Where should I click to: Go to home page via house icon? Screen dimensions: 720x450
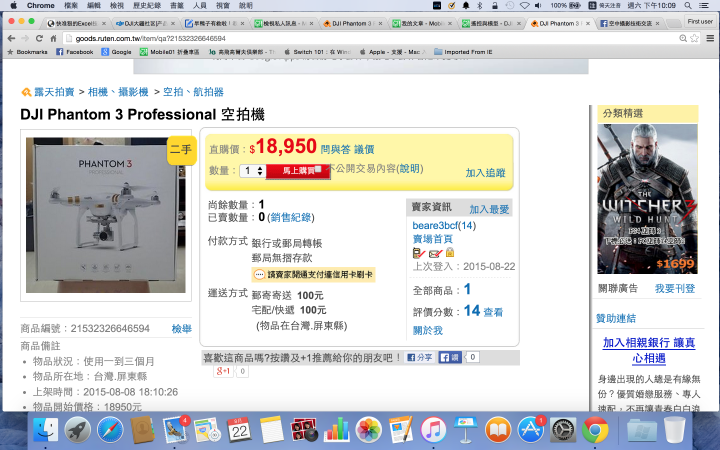[53, 39]
